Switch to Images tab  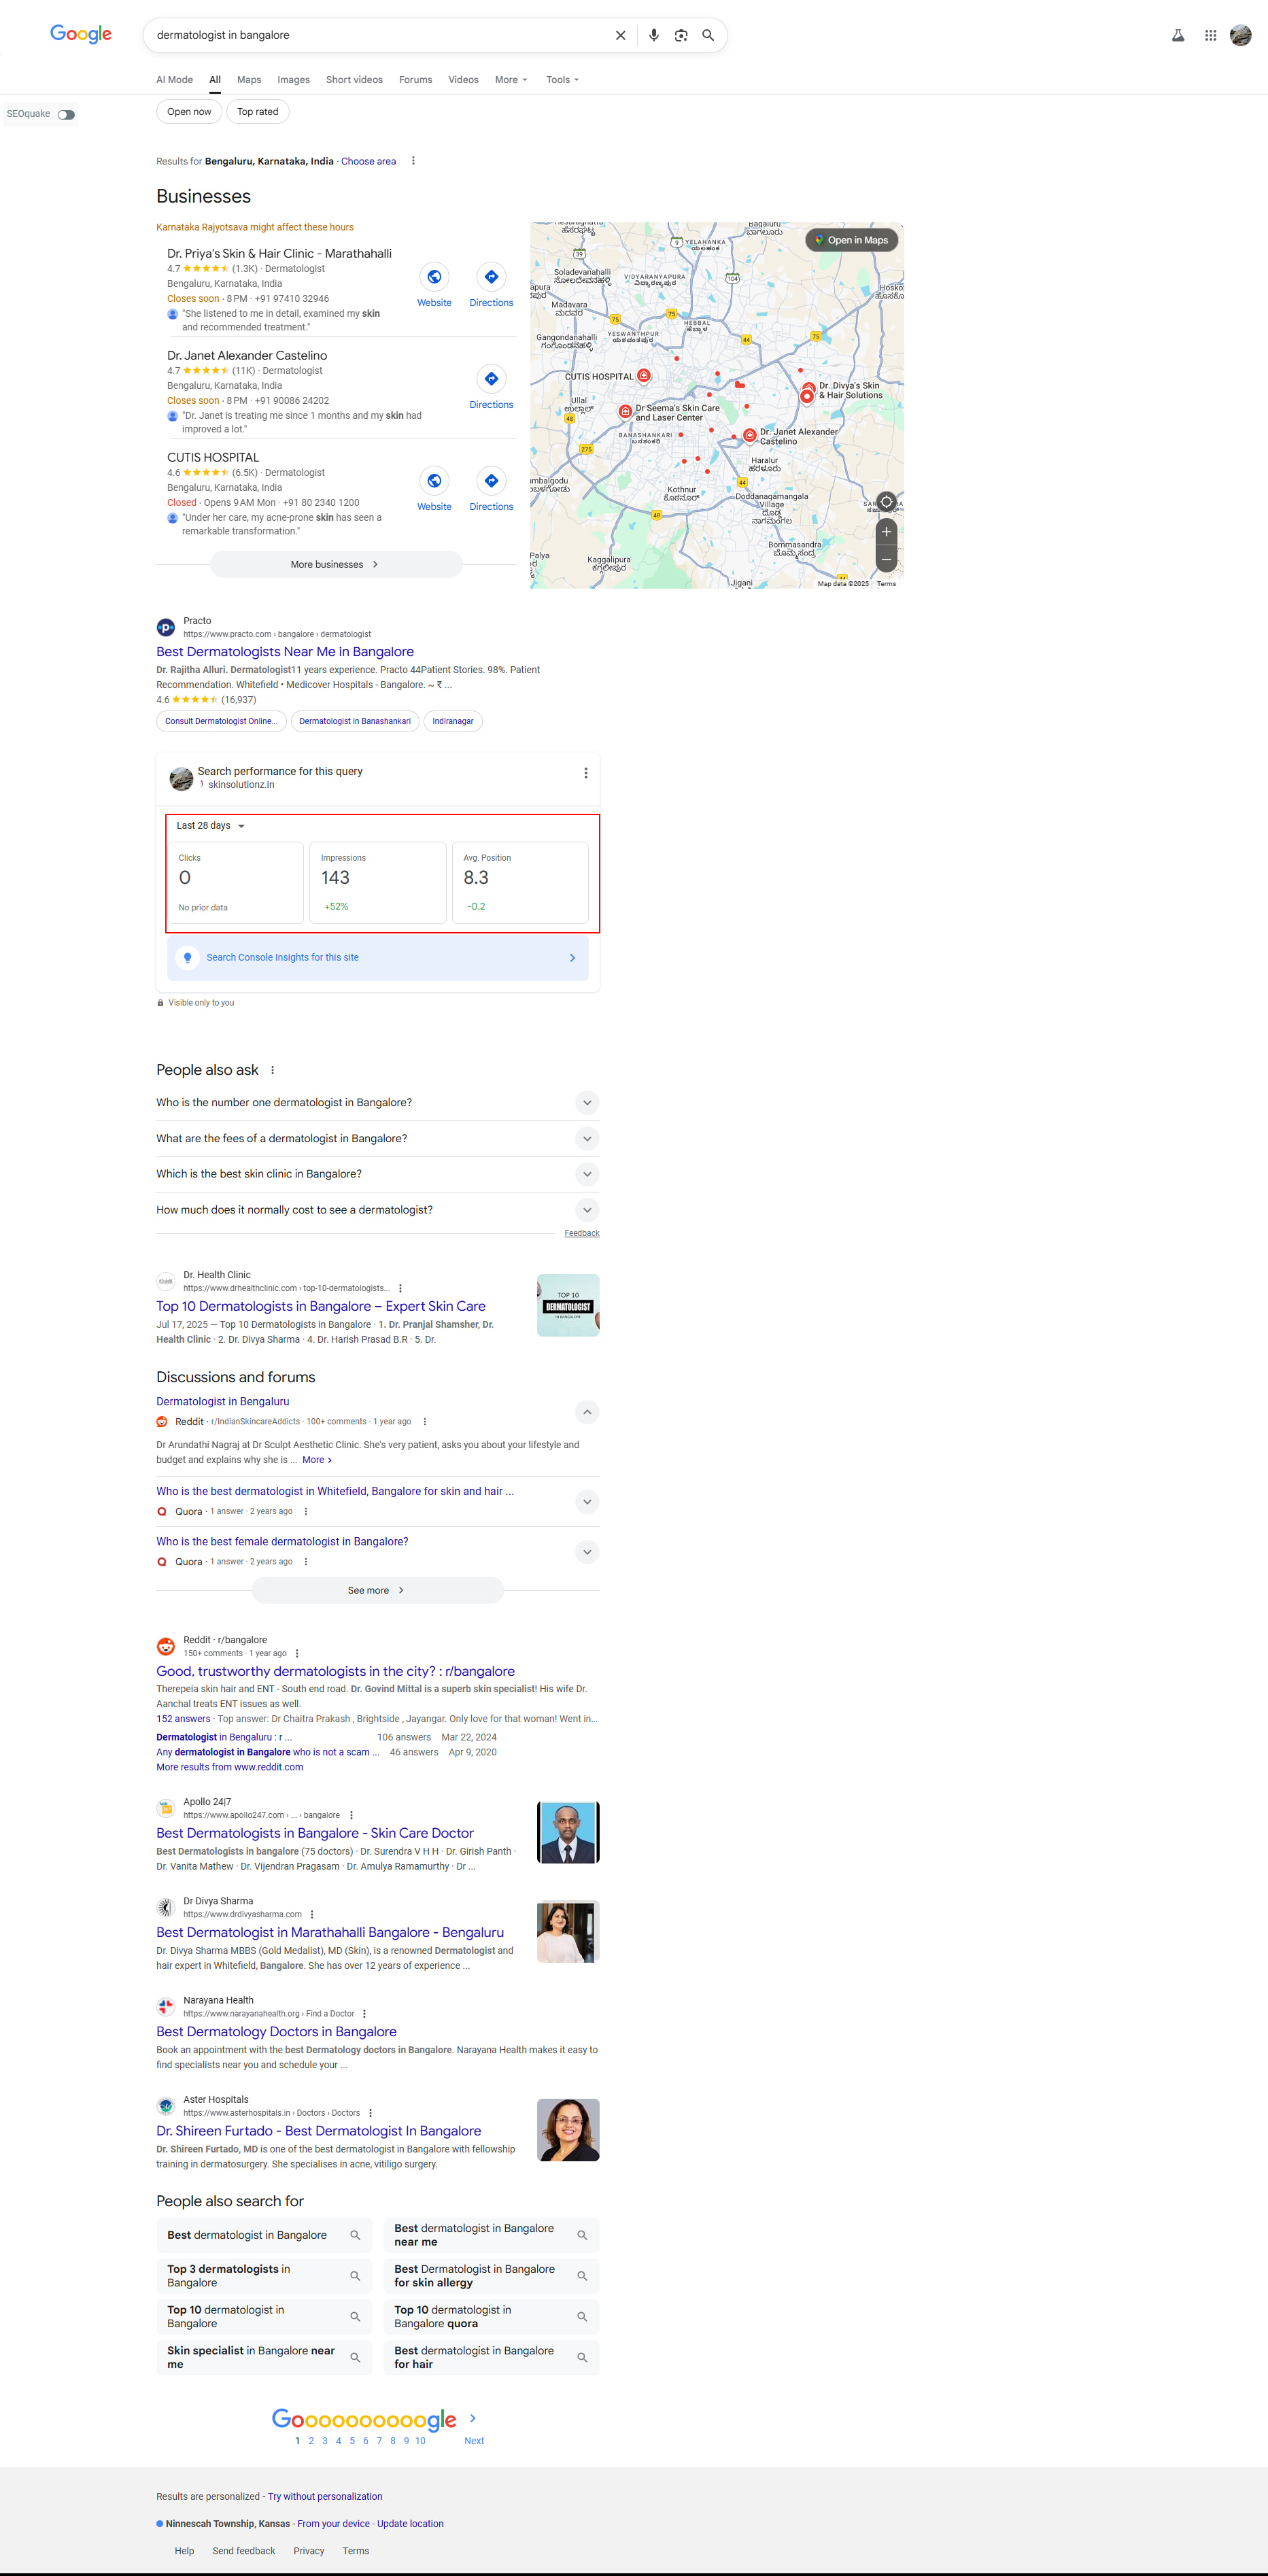pos(293,80)
